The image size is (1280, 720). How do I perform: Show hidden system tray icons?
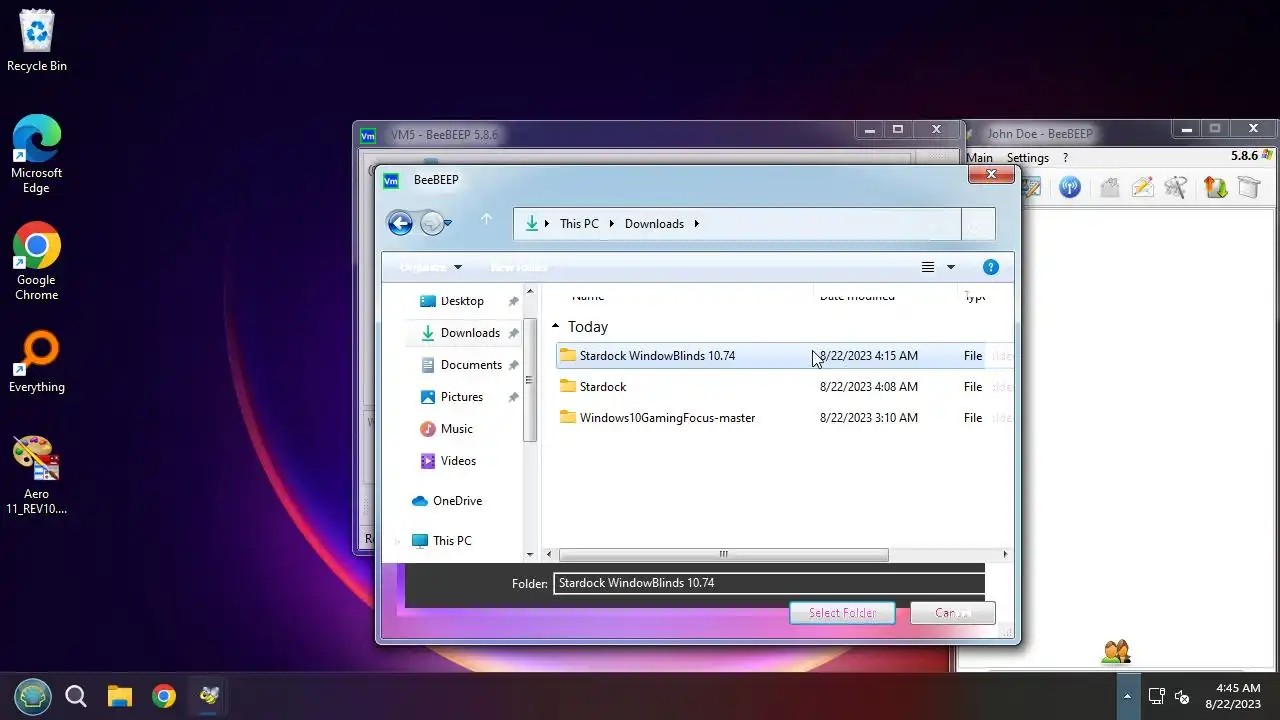tap(1127, 696)
